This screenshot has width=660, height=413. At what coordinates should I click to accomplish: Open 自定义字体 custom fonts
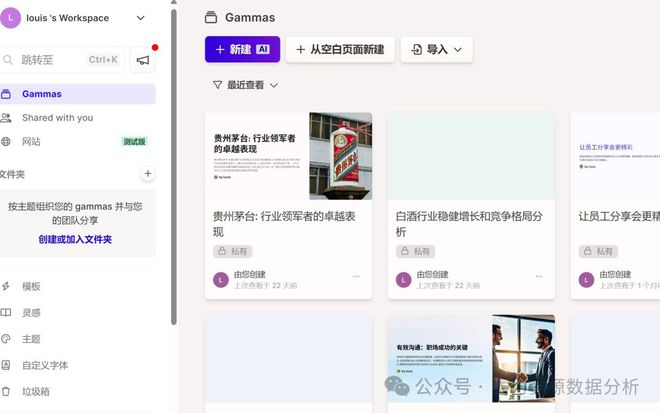(x=45, y=365)
